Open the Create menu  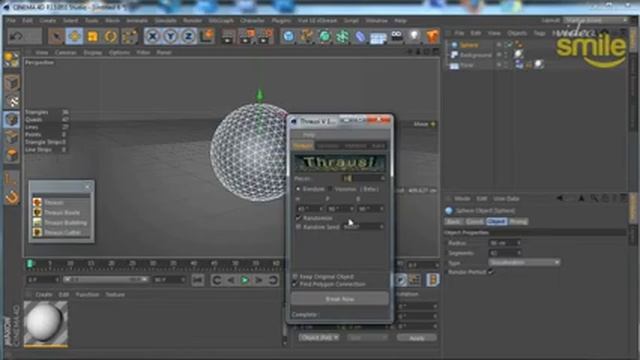pos(48,20)
